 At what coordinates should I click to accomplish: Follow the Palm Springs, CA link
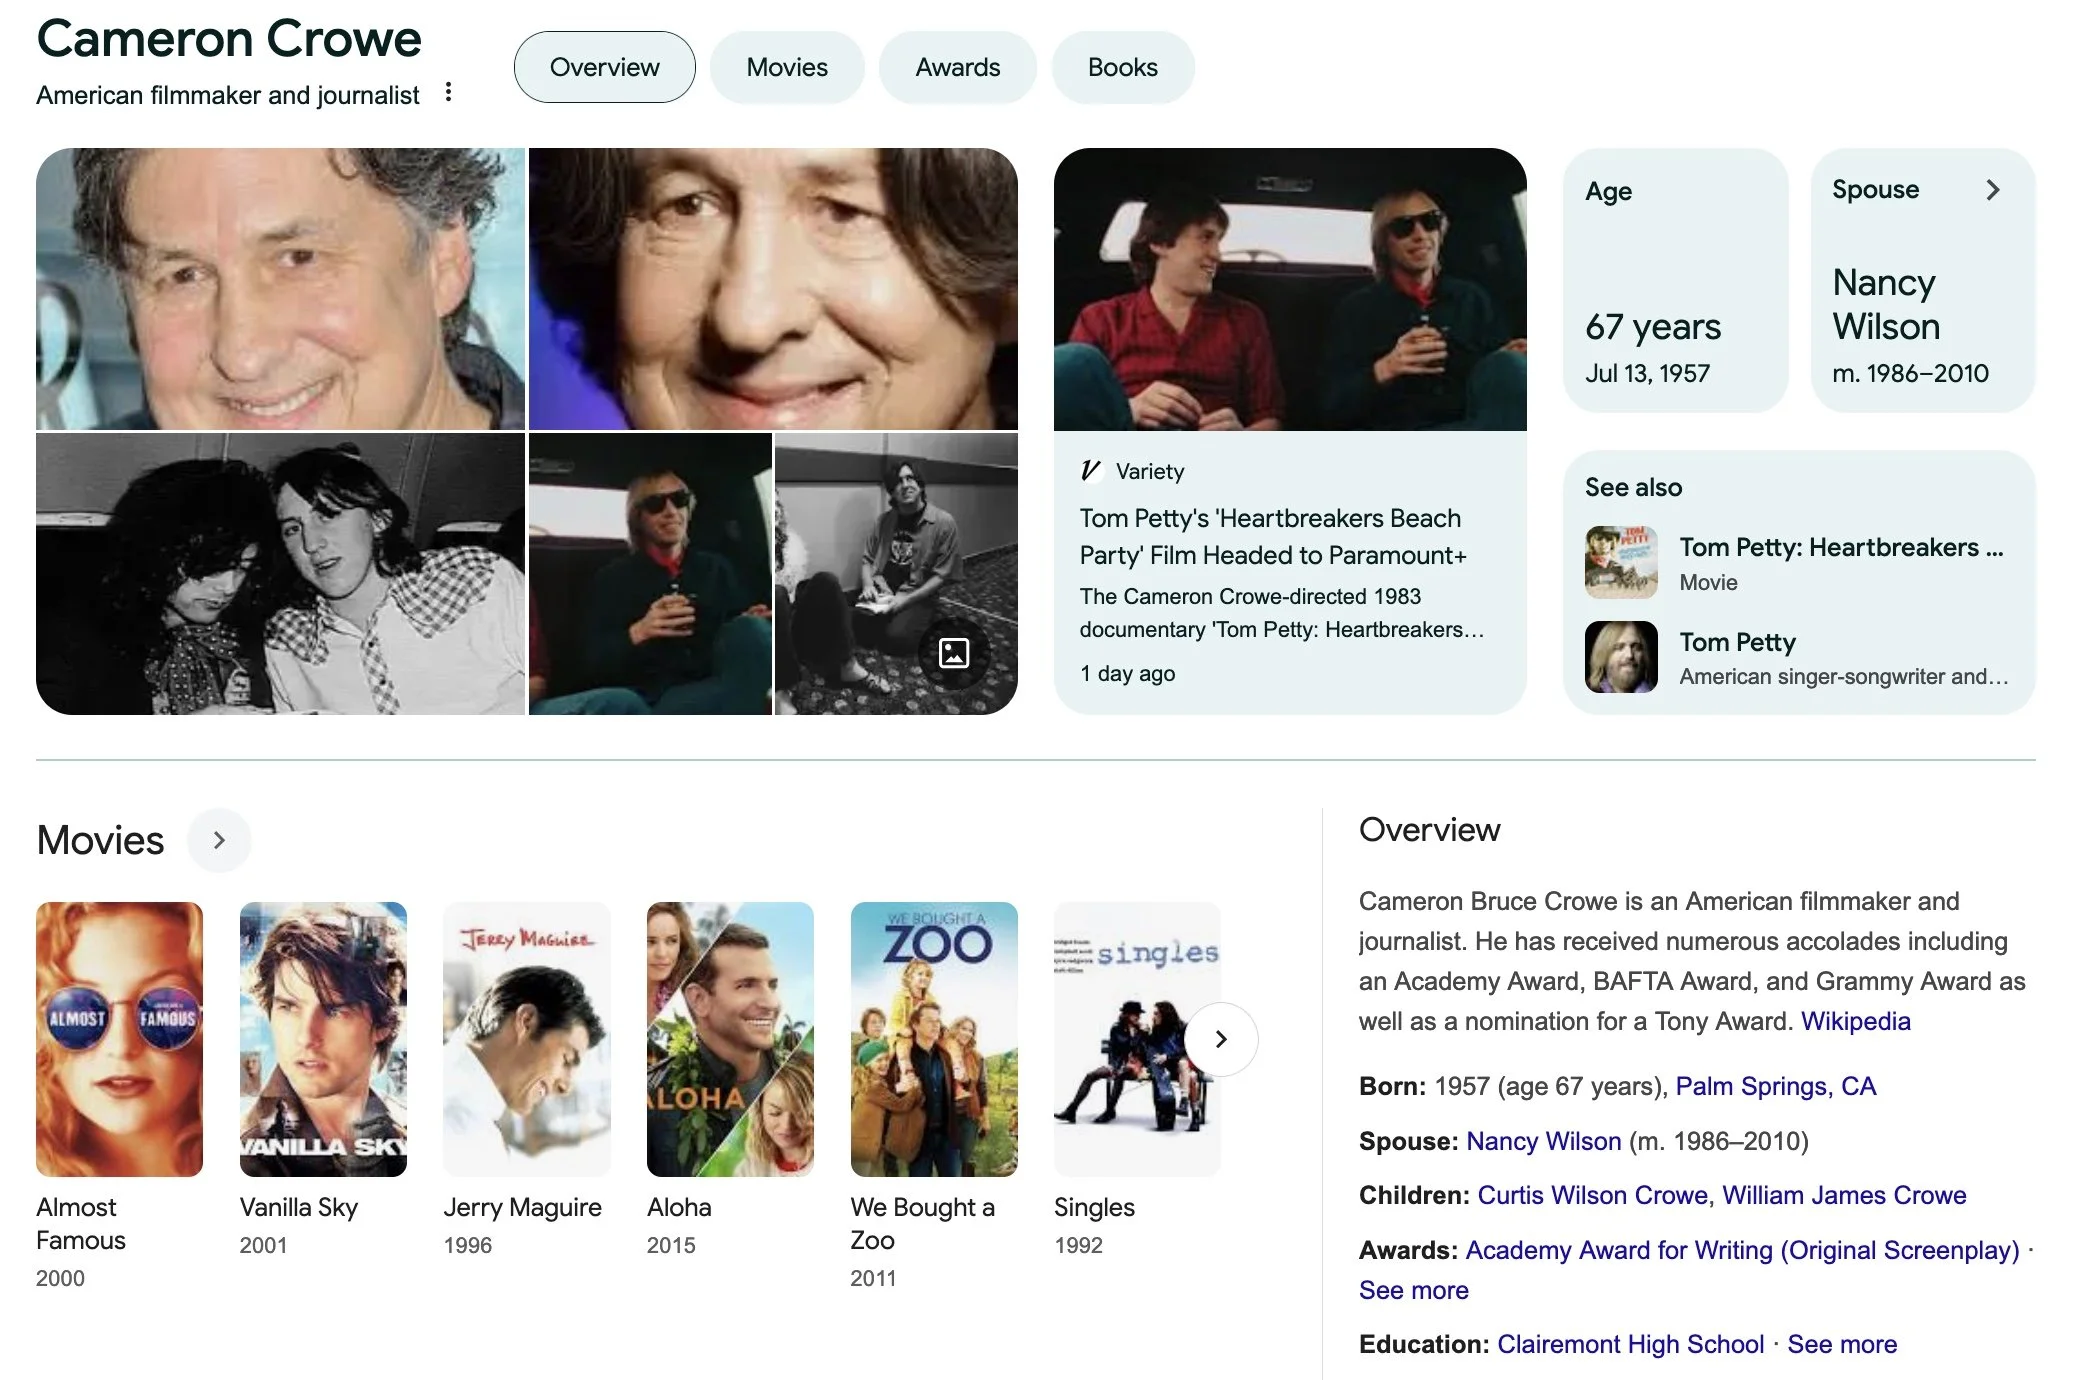coord(1775,1086)
